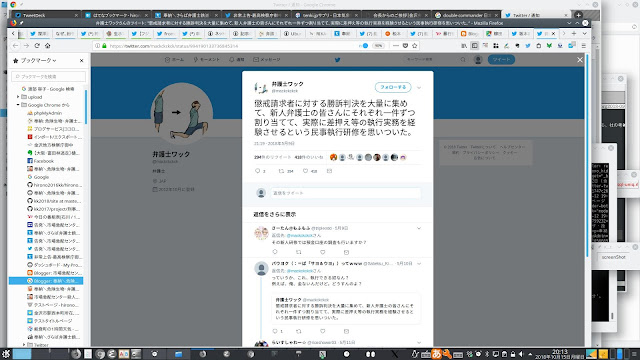Click the フォローする follow button
Screen dimensions: 640x360
(x=393, y=87)
